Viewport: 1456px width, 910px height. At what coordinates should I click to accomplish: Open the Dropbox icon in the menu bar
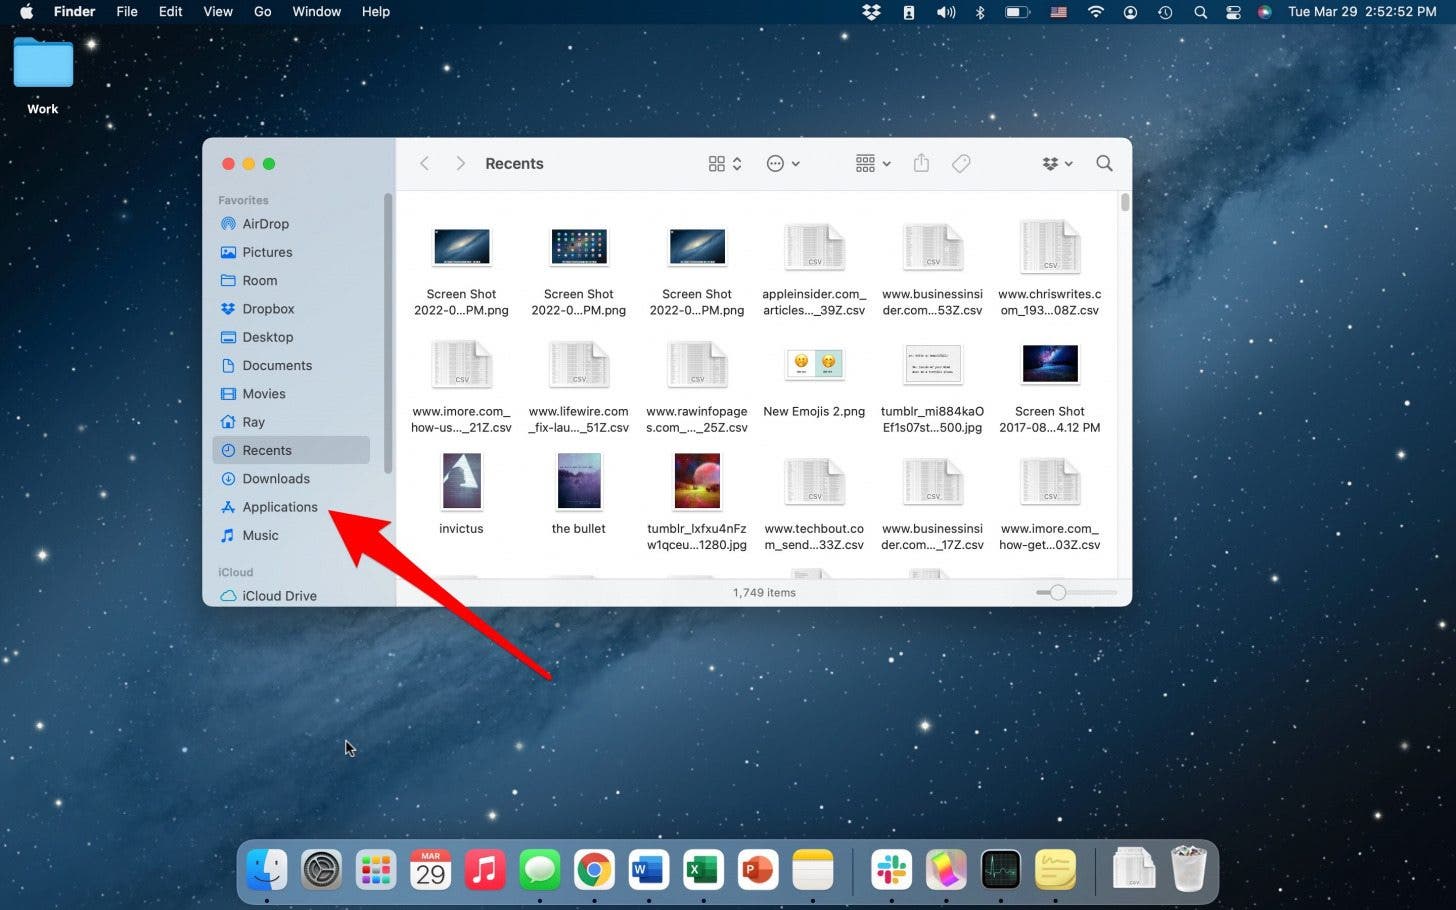[x=871, y=12]
